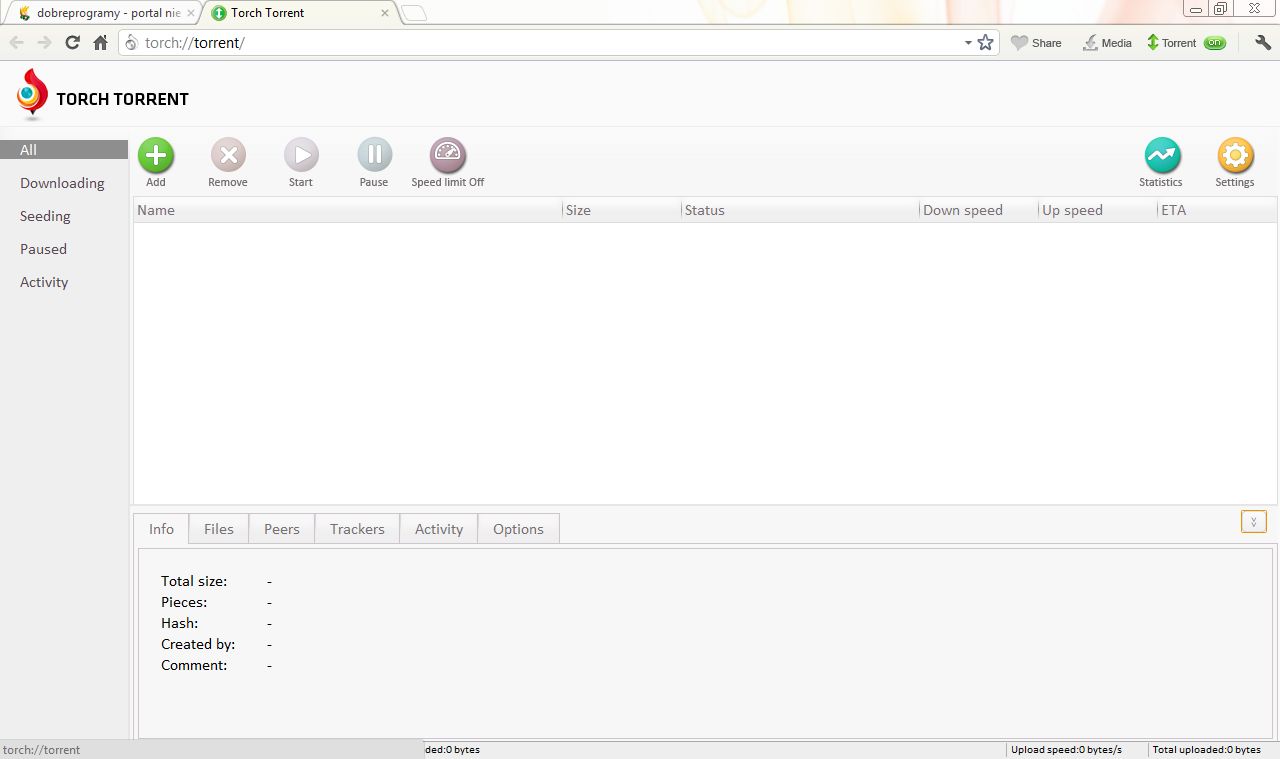This screenshot has width=1280, height=759.
Task: Click the Pieces label
Action: [x=184, y=602]
